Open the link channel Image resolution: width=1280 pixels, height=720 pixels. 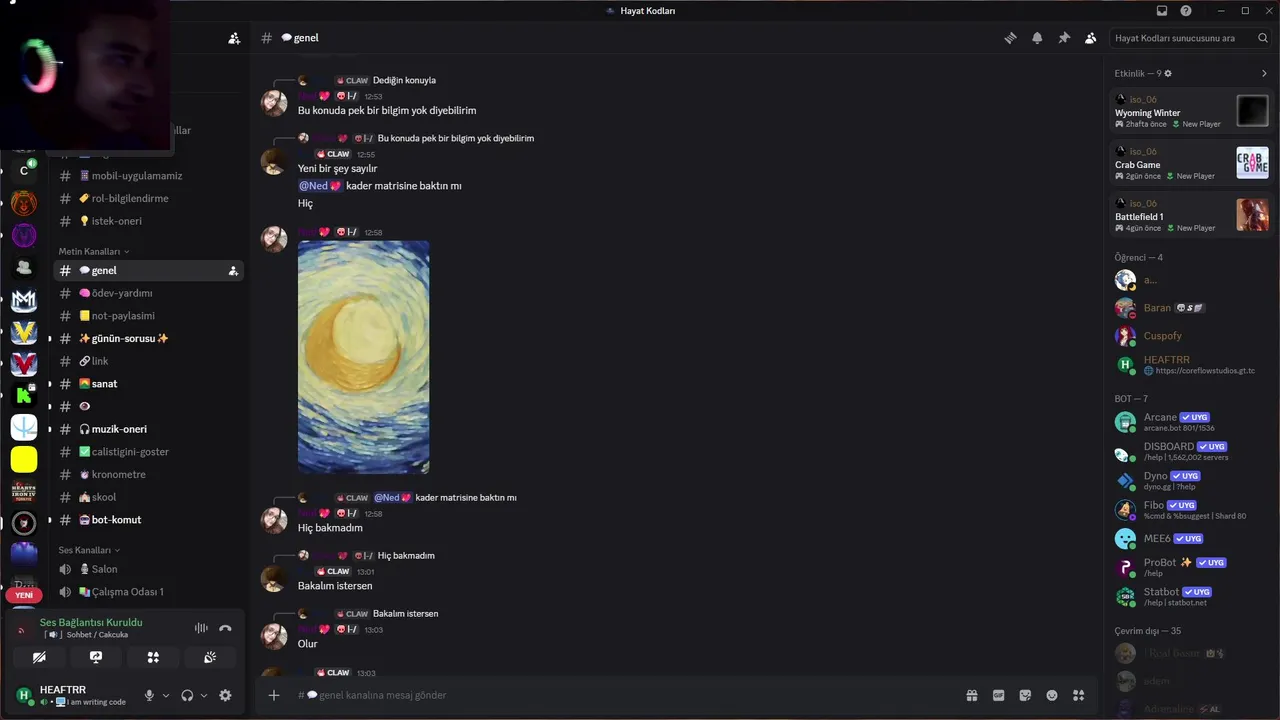tap(148, 361)
